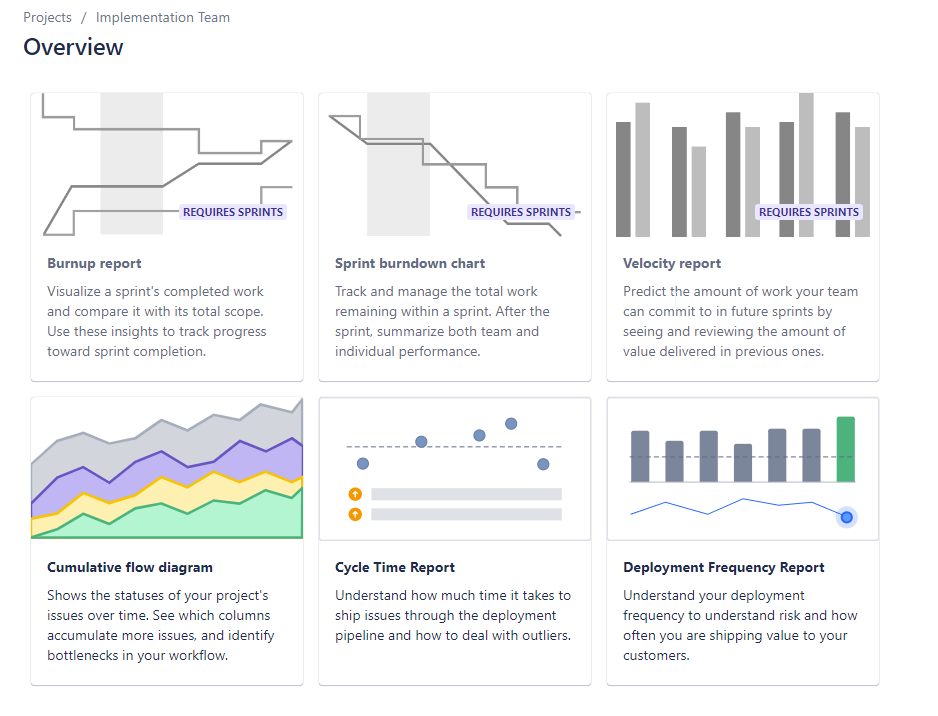Click the blue dot on Deployment Frequency line
The width and height of the screenshot is (938, 716).
(x=846, y=517)
